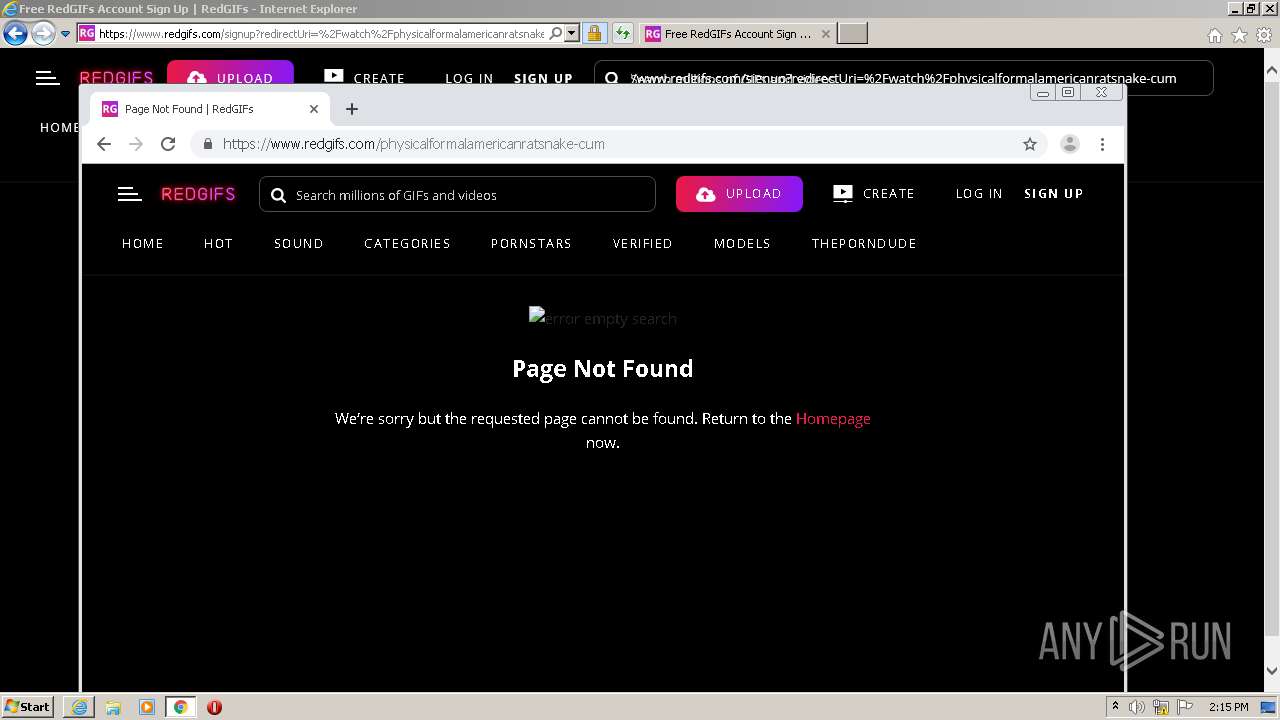Click IE scrollbar down arrow
The height and width of the screenshot is (720, 1280).
(1272, 671)
